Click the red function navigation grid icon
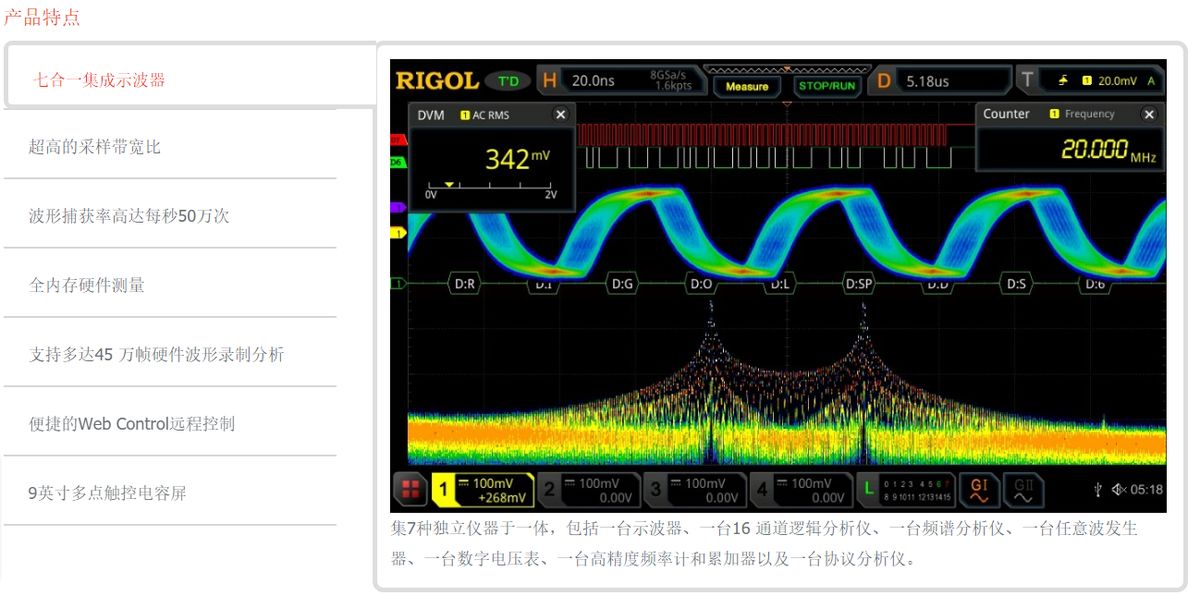 (410, 489)
